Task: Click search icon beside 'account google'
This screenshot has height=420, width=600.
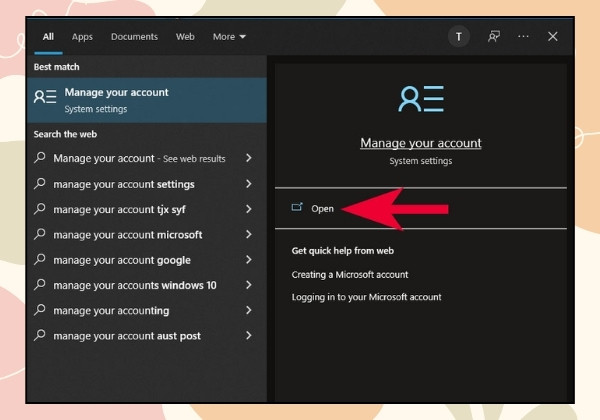Action: click(x=40, y=259)
